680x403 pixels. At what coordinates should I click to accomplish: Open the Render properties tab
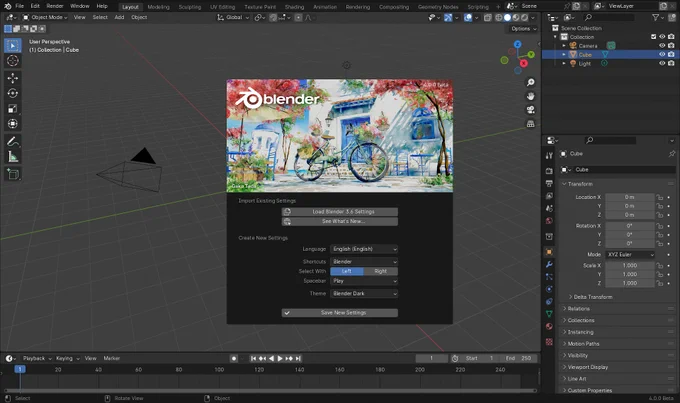(549, 171)
